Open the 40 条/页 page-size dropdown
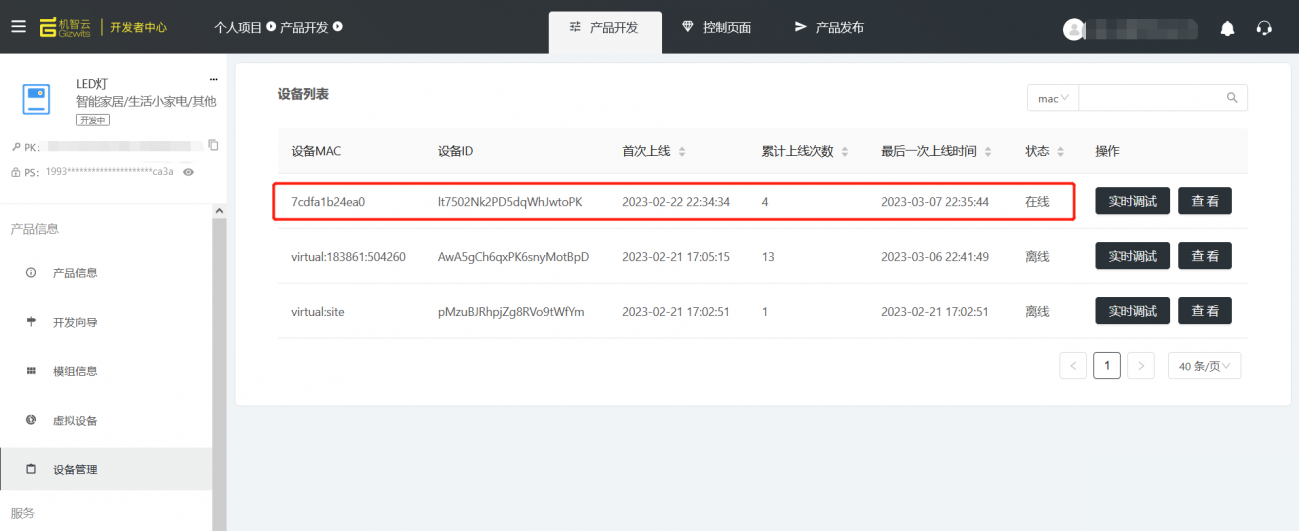Image resolution: width=1299 pixels, height=531 pixels. [1205, 366]
